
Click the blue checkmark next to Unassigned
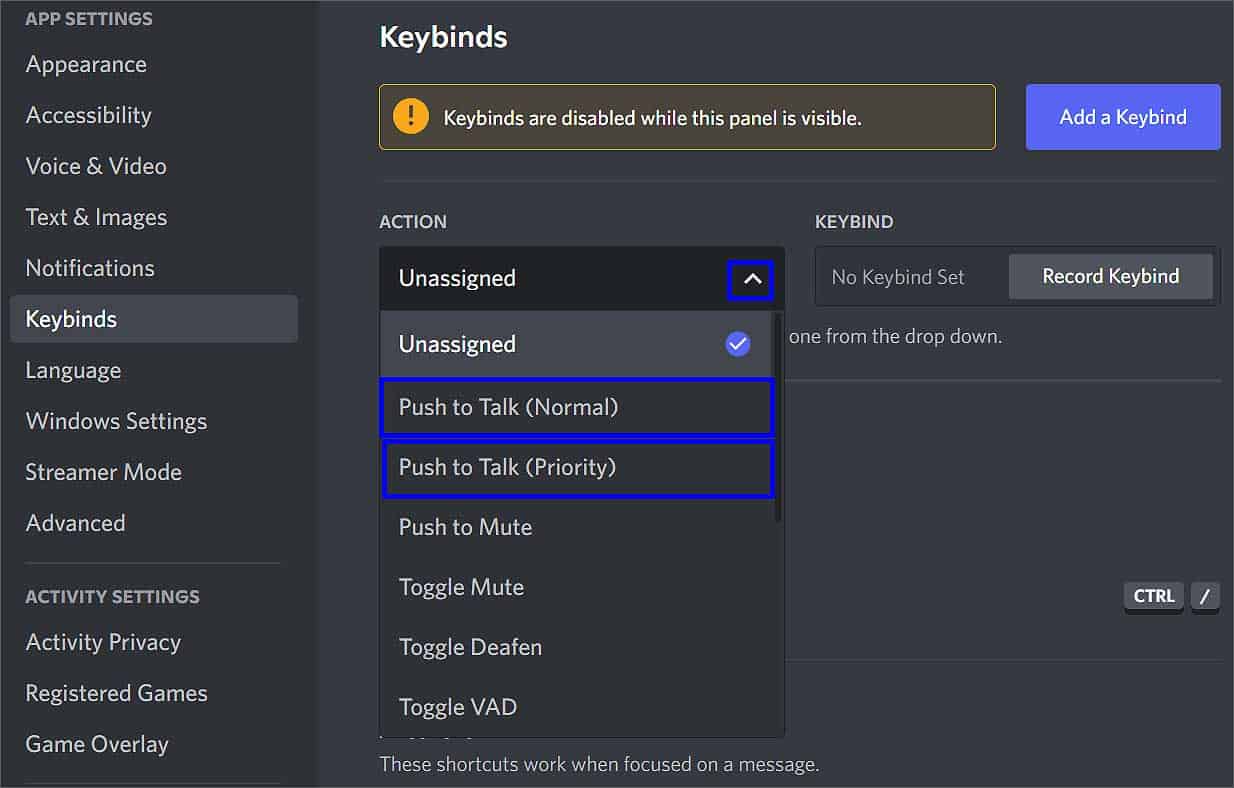pos(738,344)
